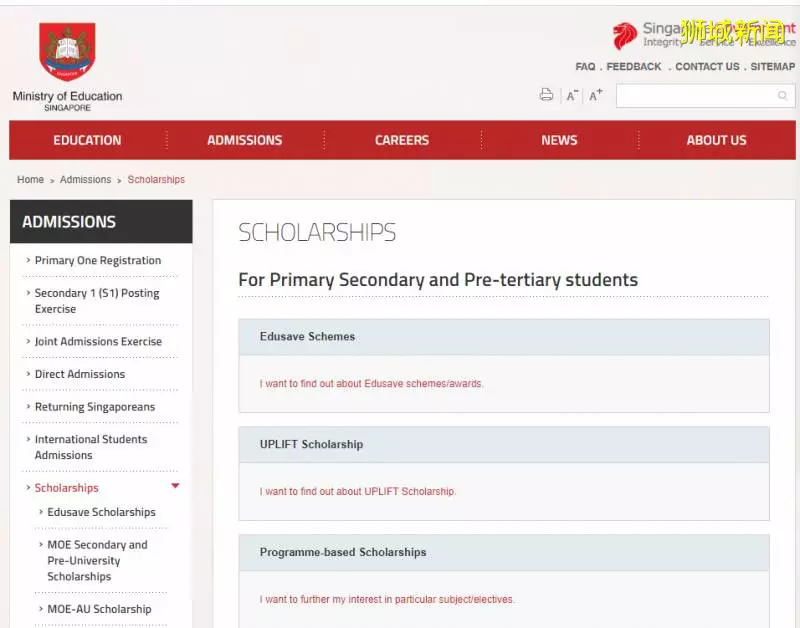
Task: Go to the EDUCATION menu
Action: (x=87, y=140)
